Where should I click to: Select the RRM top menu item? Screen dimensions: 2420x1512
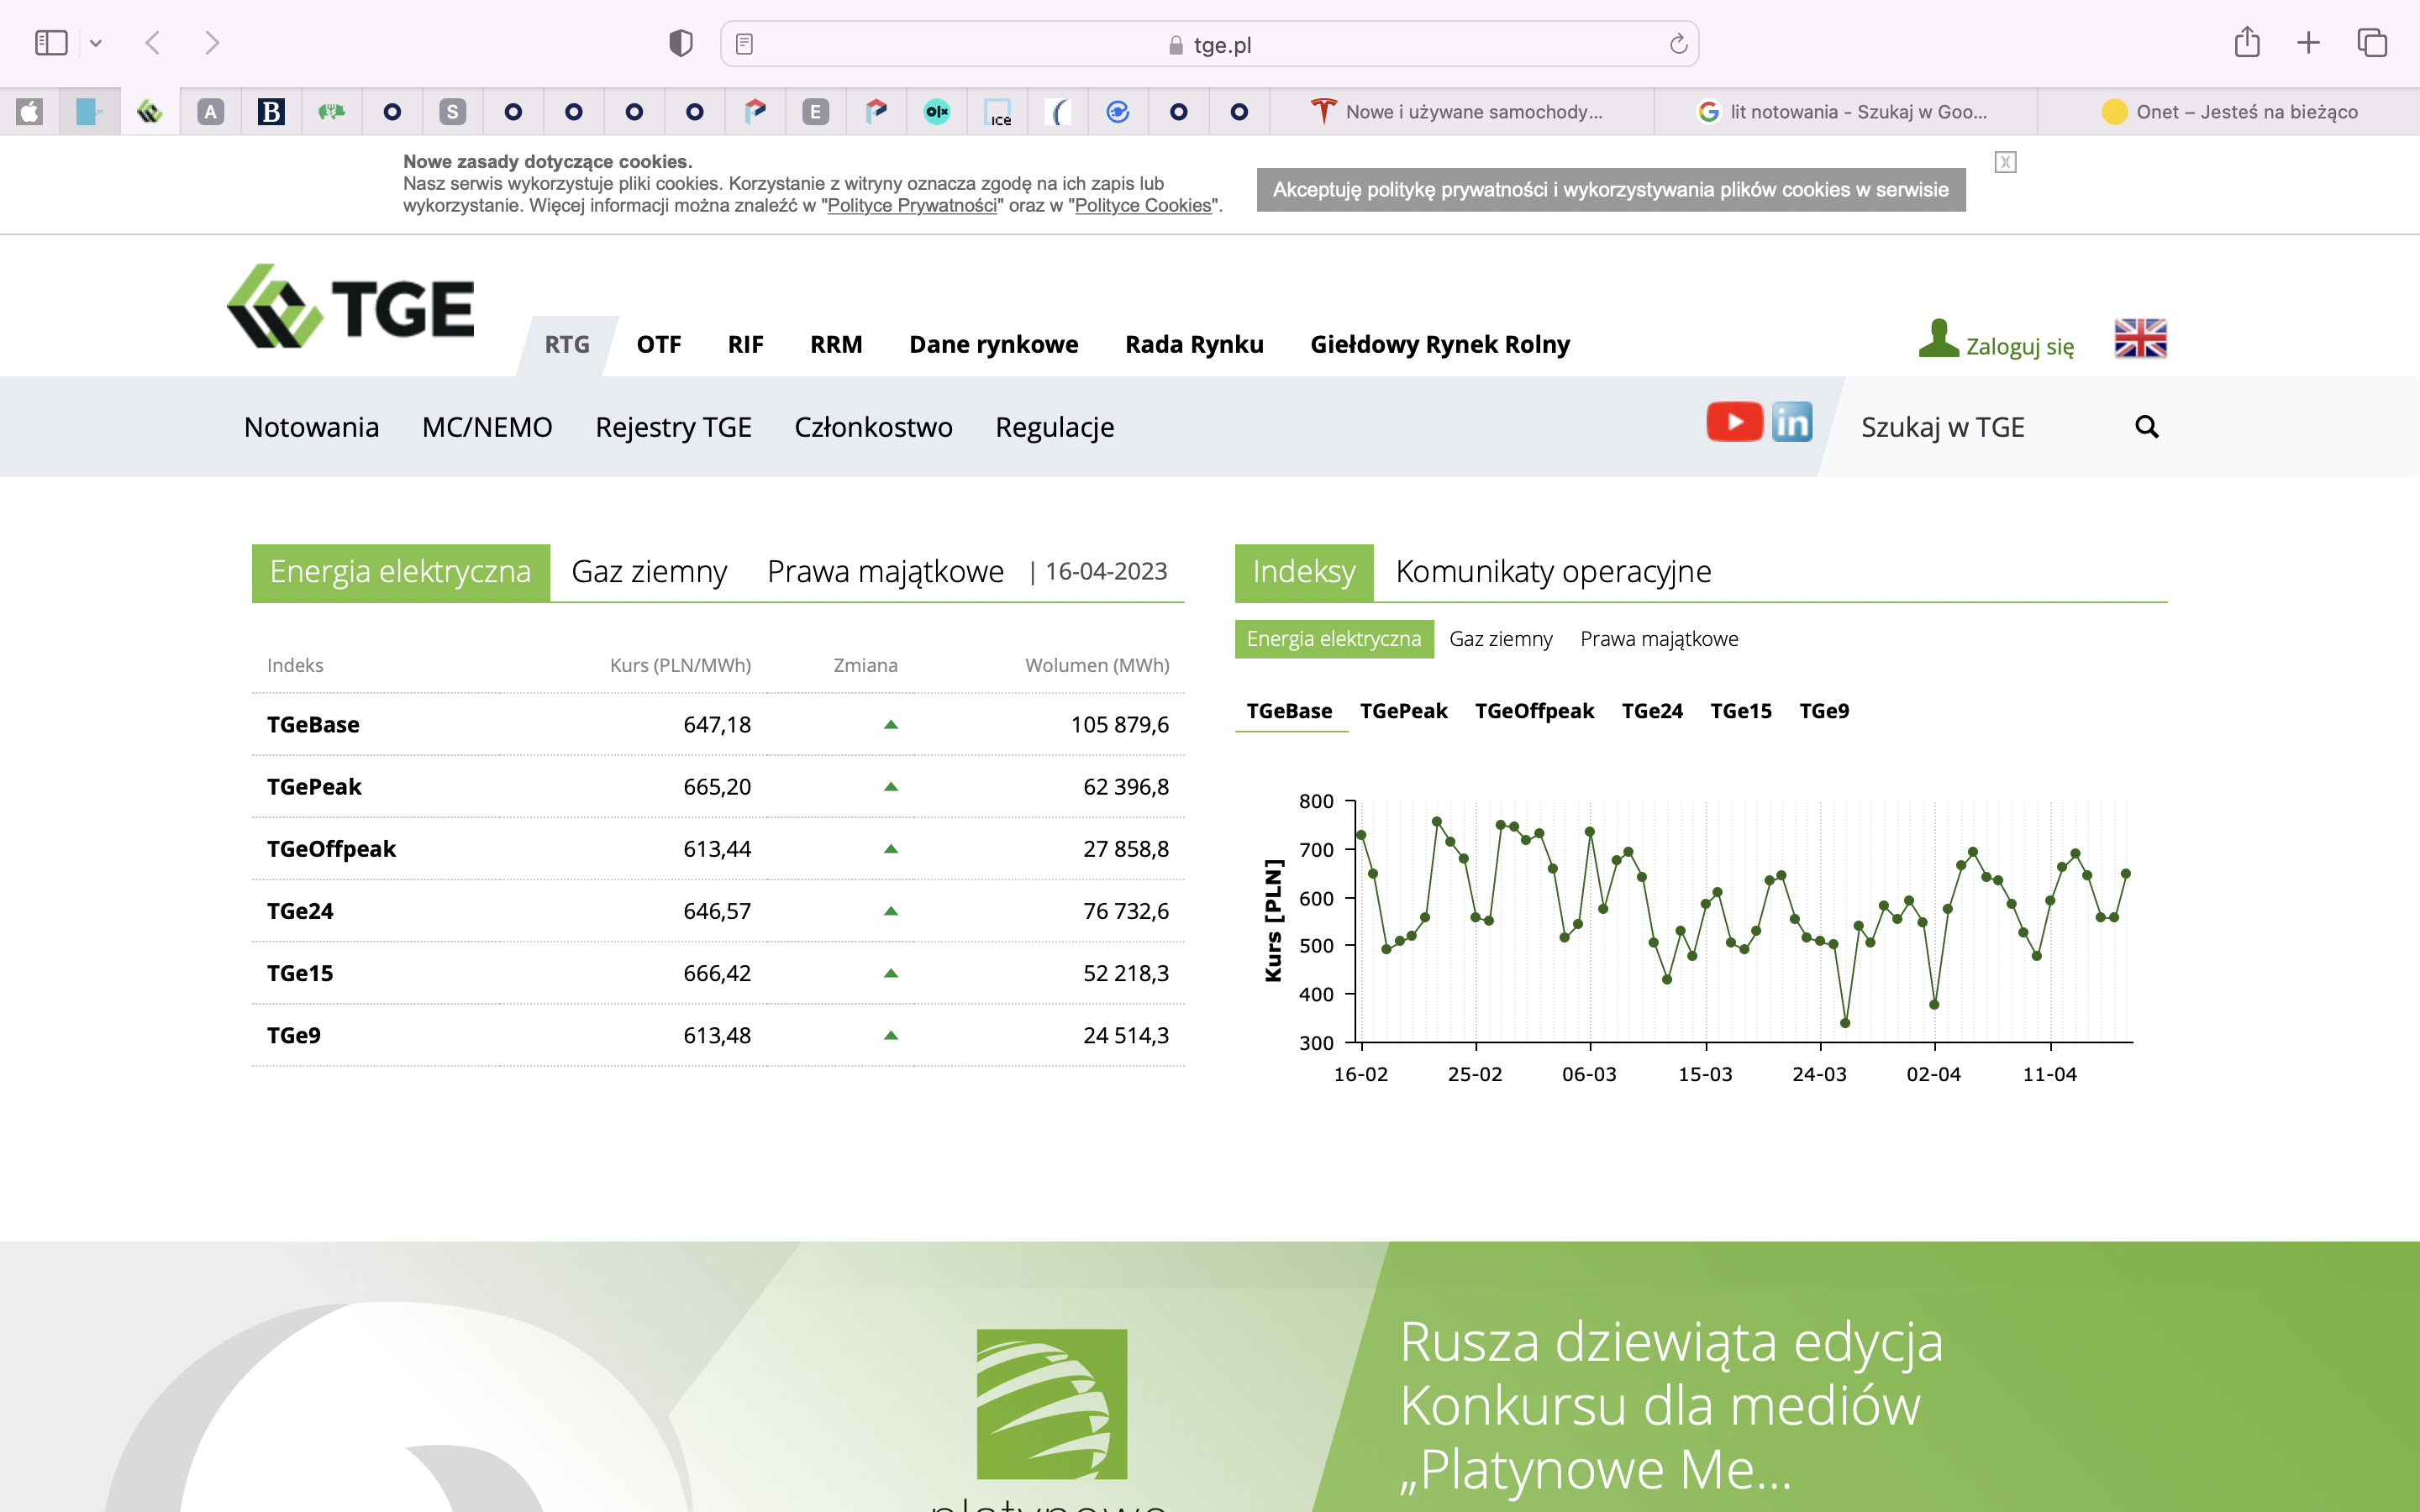coord(836,345)
